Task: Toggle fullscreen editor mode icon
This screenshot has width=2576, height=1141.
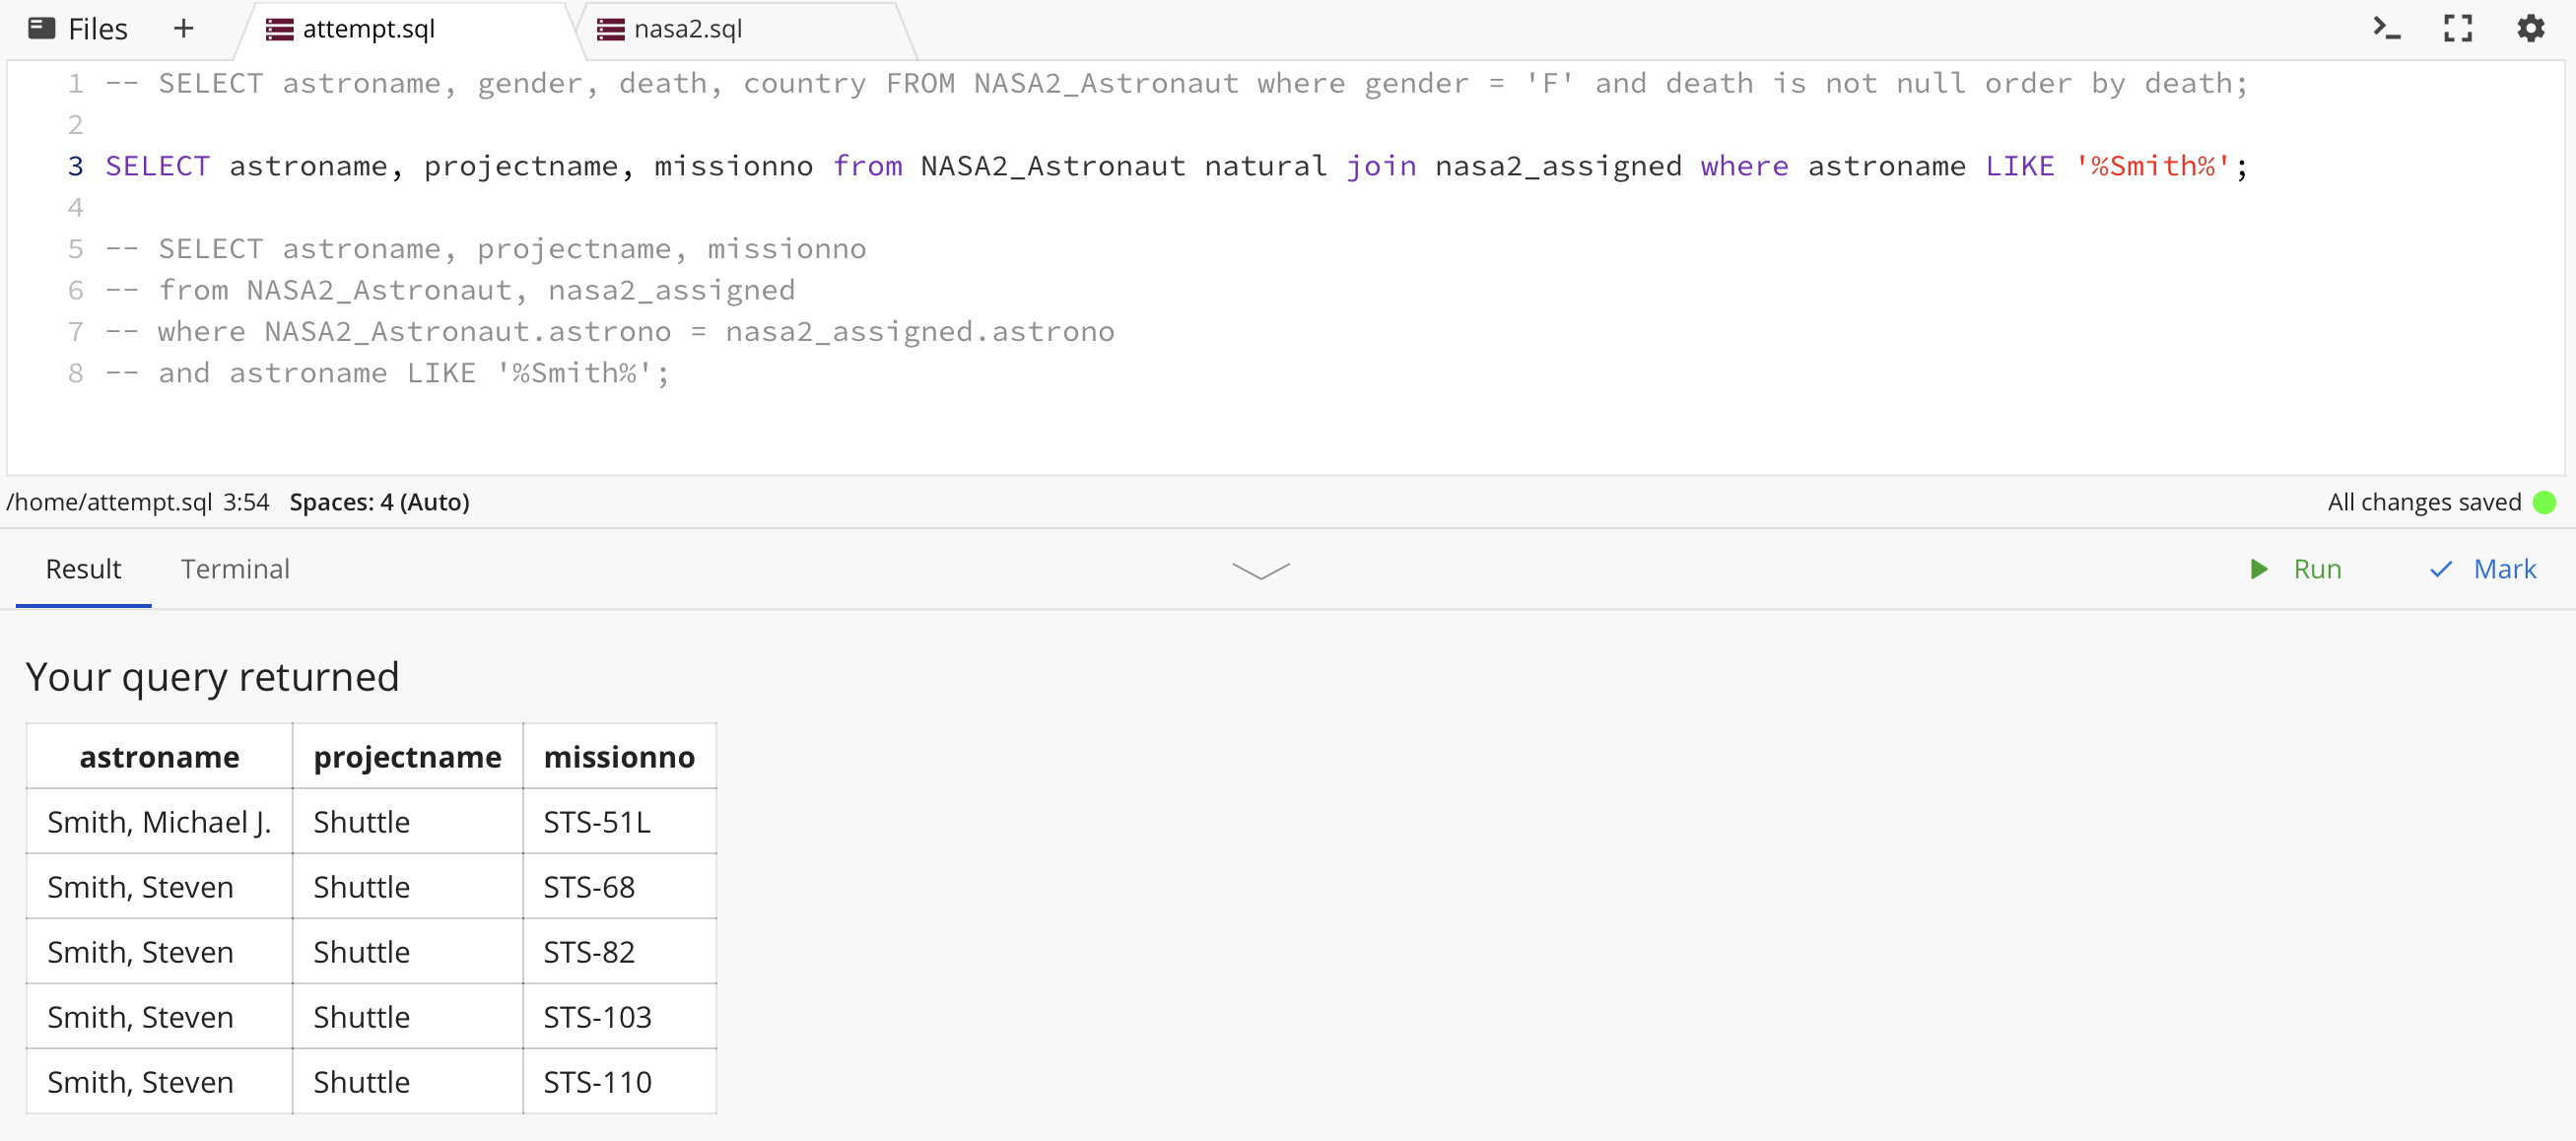Action: click(2457, 28)
